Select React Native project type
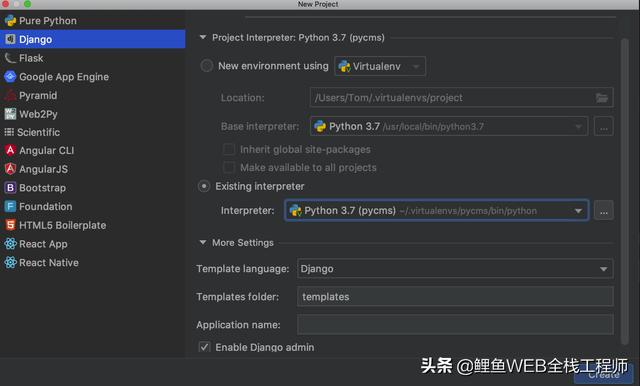The width and height of the screenshot is (640, 386). click(93, 262)
